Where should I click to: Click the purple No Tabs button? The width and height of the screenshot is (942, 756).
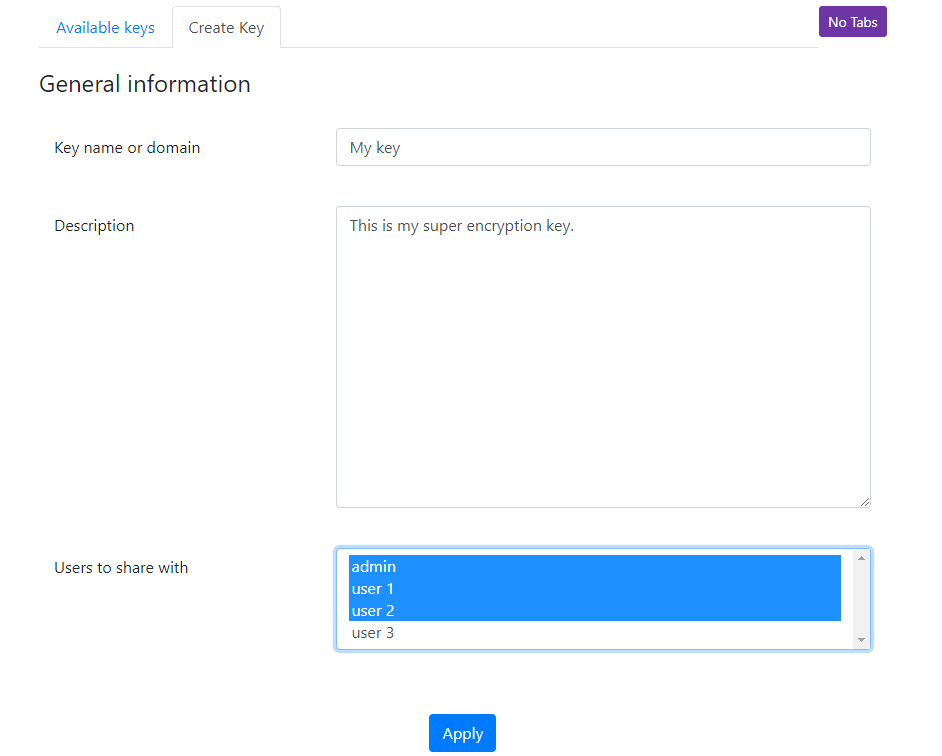pos(852,22)
